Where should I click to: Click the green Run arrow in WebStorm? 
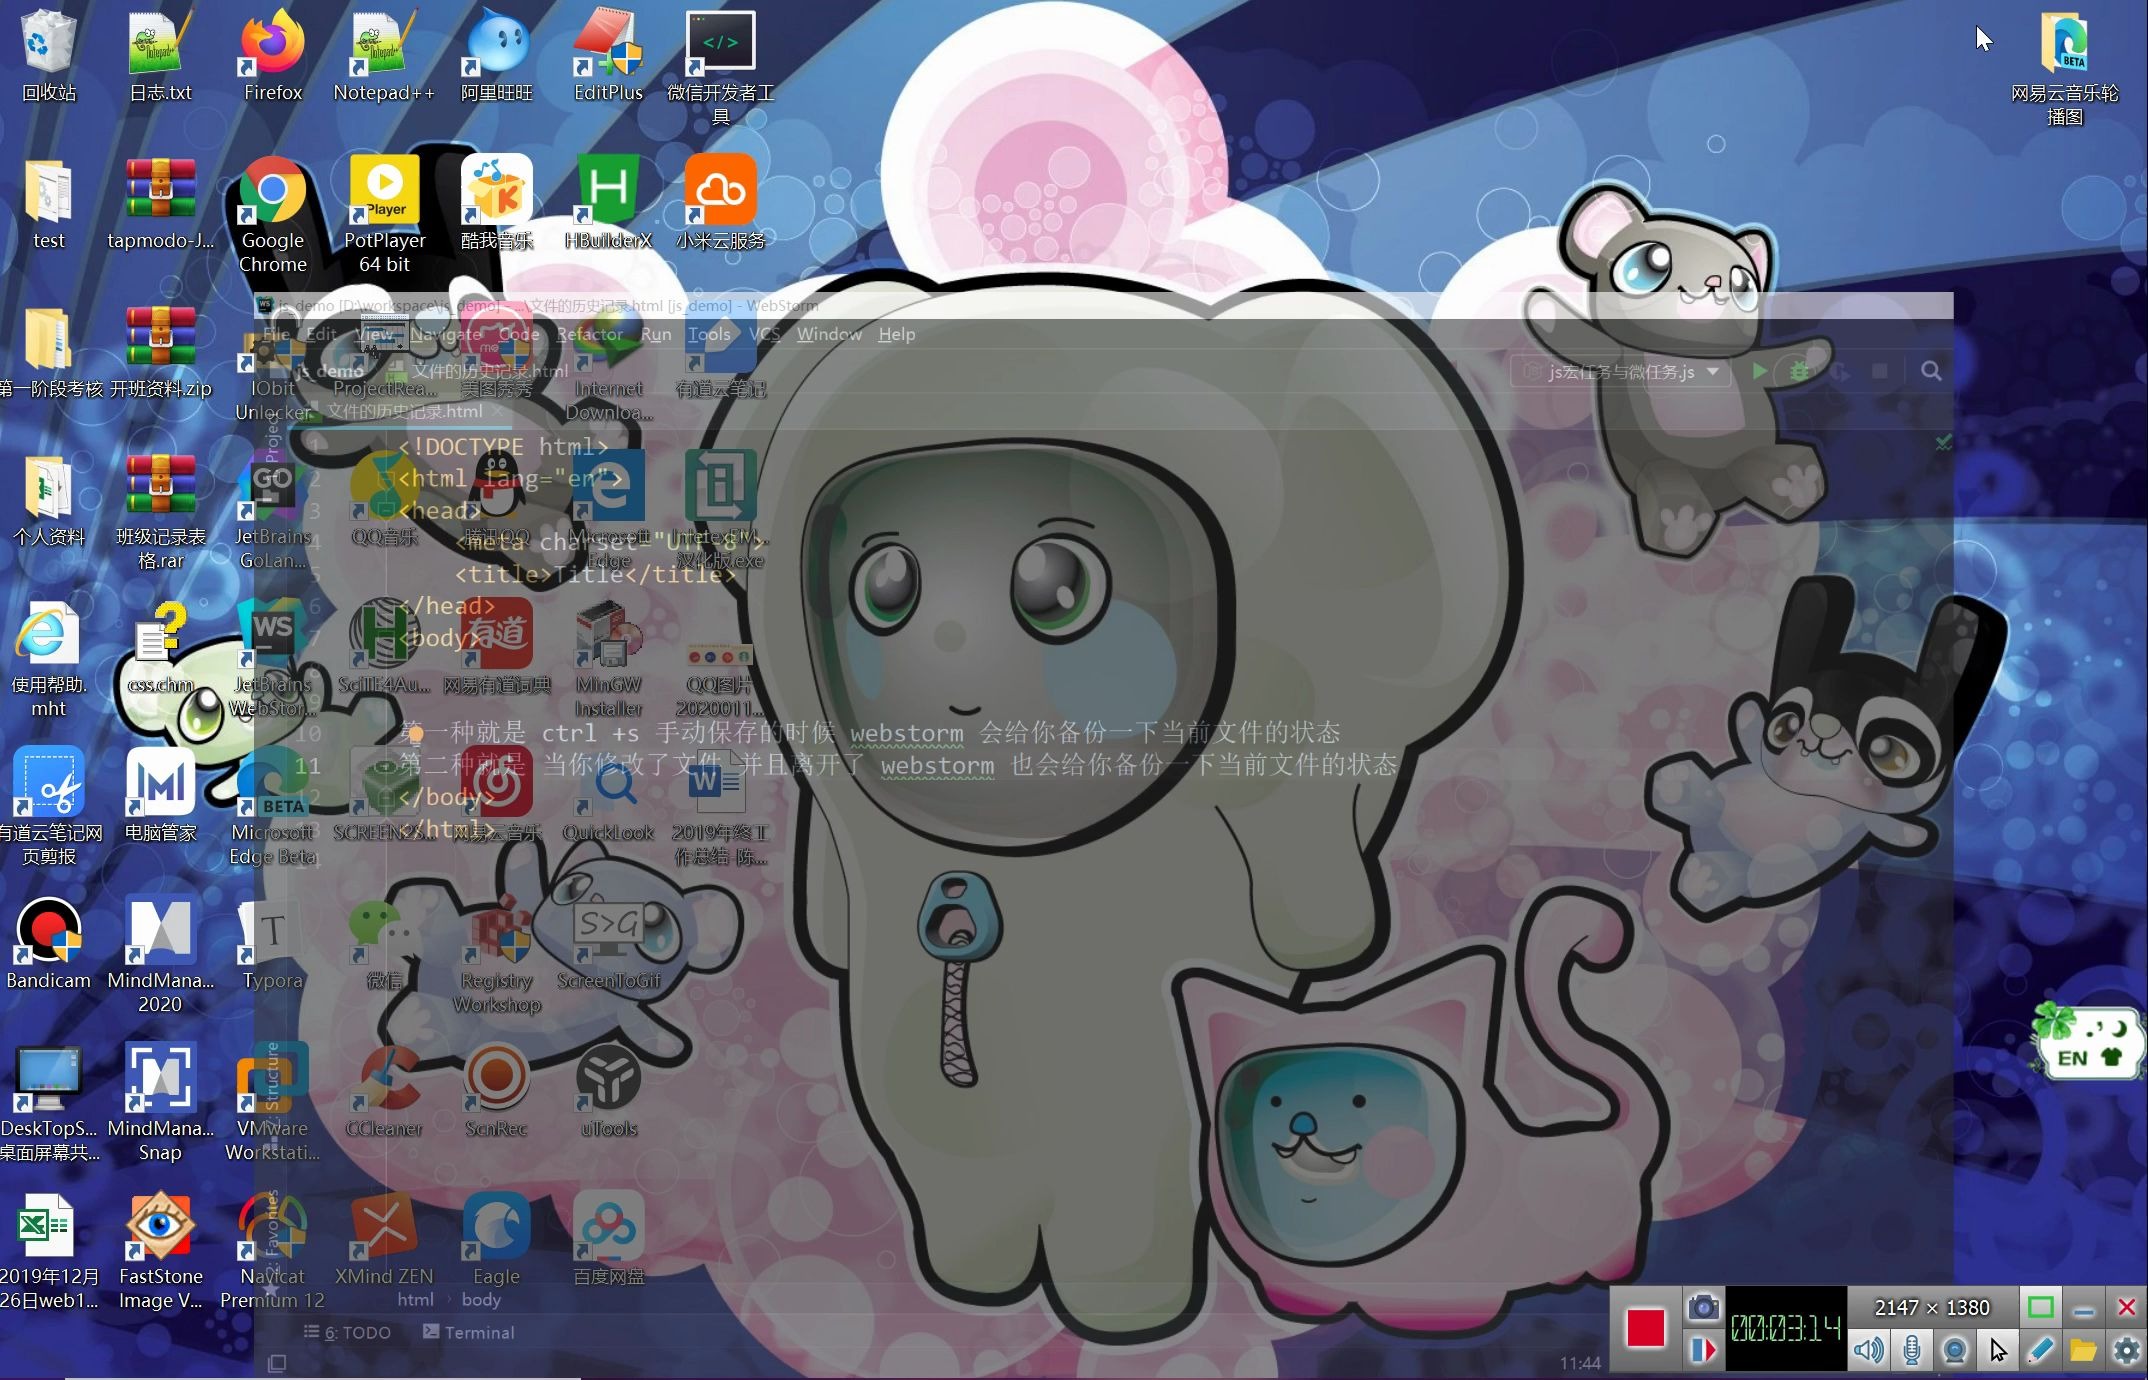[1759, 371]
